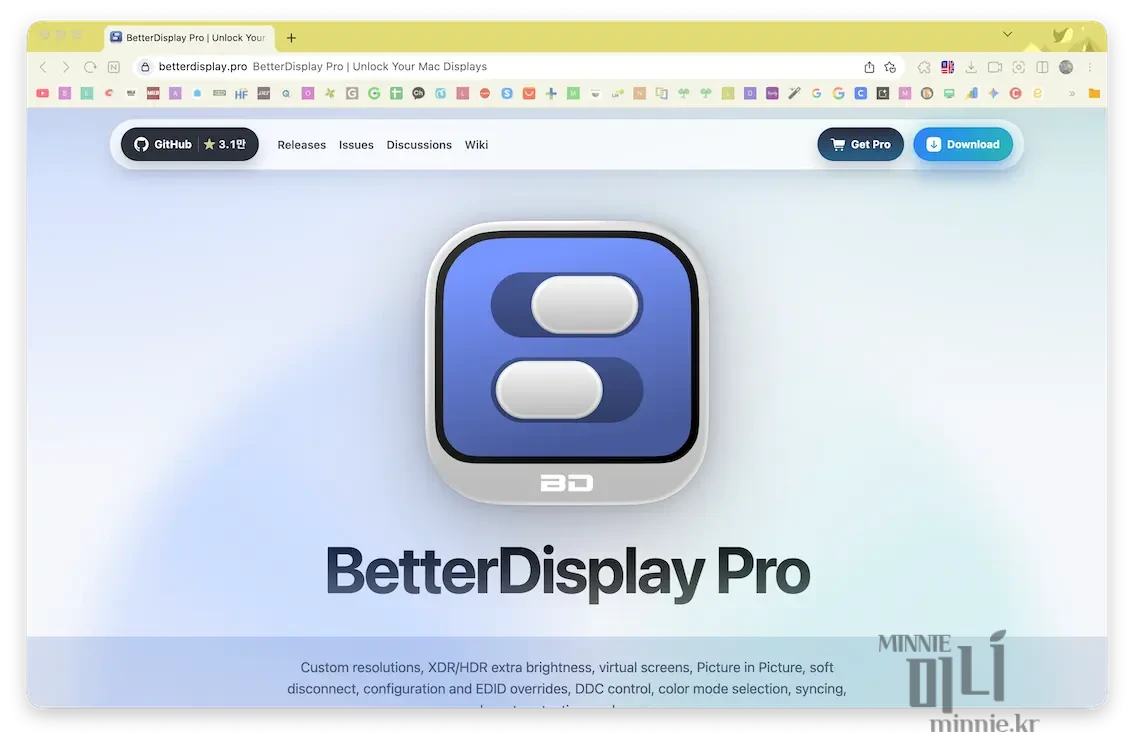1134x741 pixels.
Task: Open the magic wand bookmark
Action: coord(794,93)
